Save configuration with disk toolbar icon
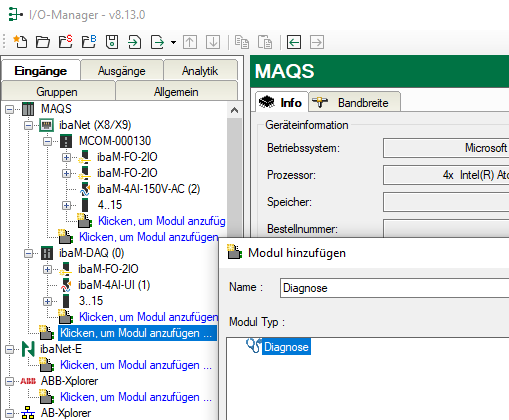The image size is (509, 420). coord(112,42)
